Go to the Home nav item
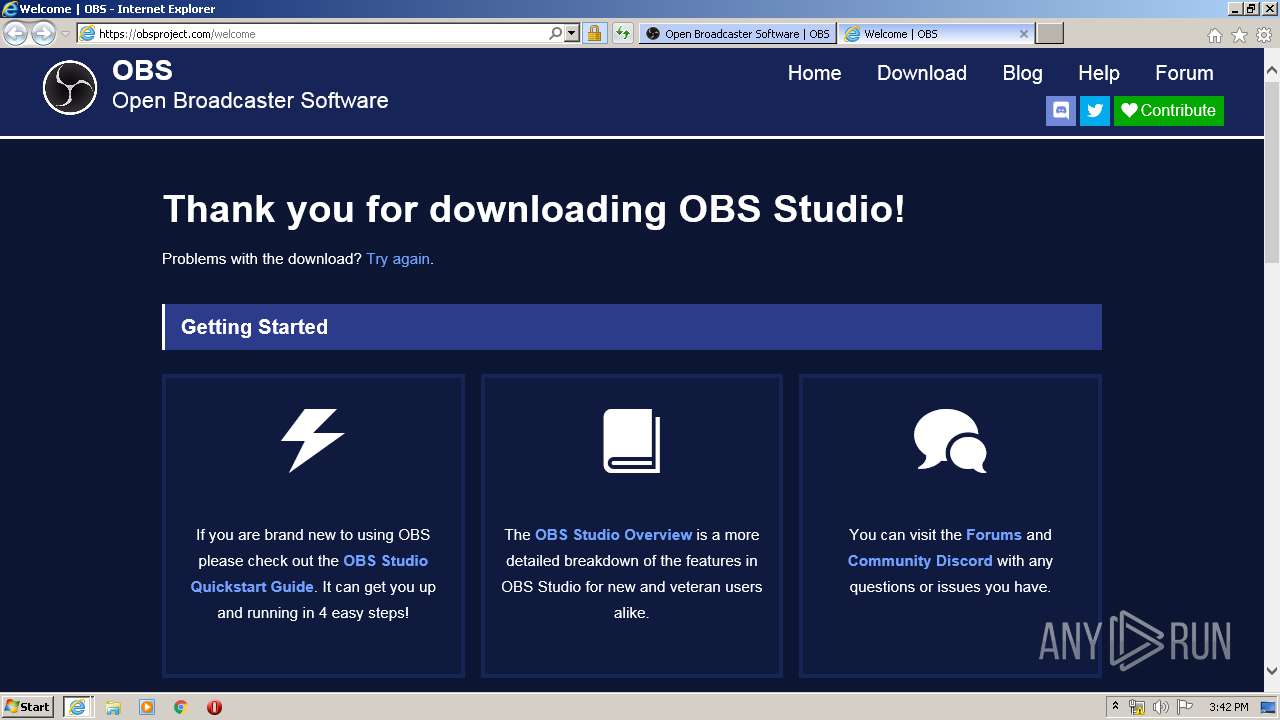Viewport: 1280px width, 720px height. coord(814,73)
